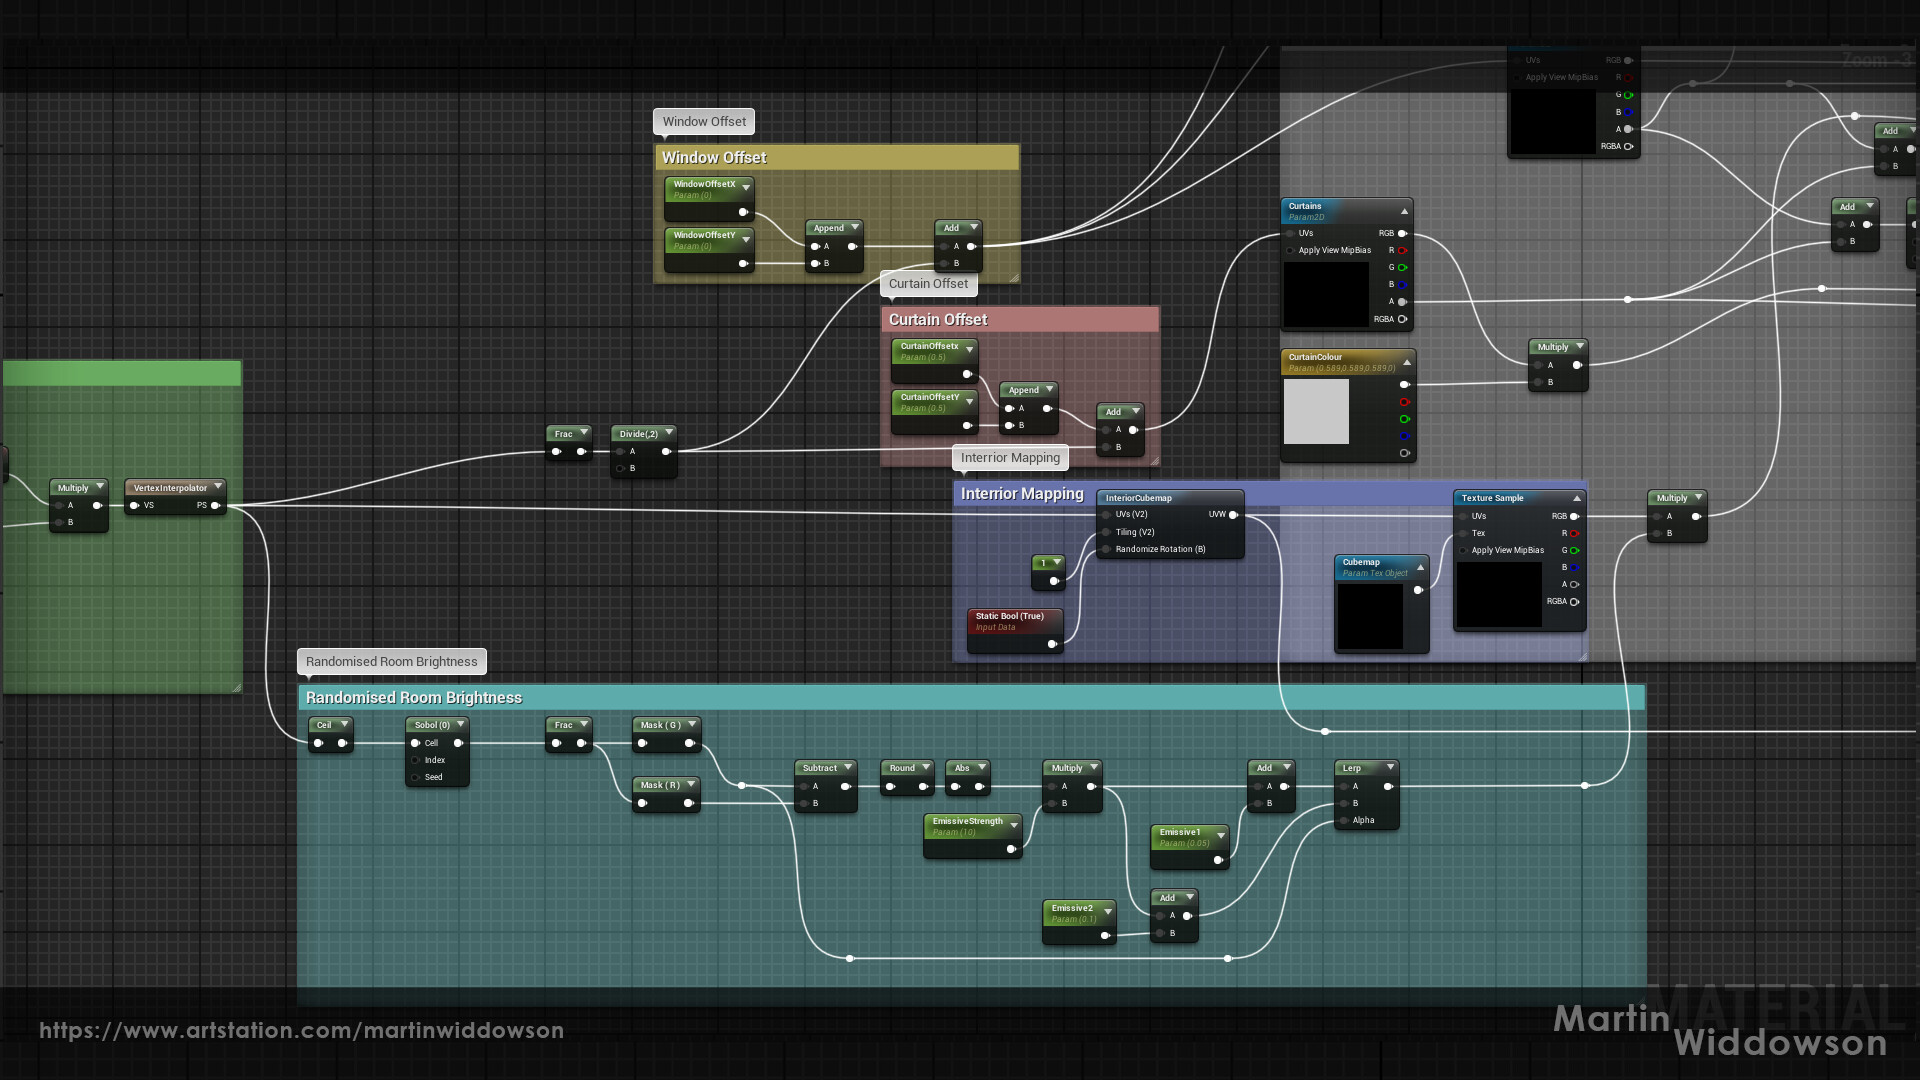Click the Seed input pin on Sobol node
The width and height of the screenshot is (1920, 1080).
[x=416, y=777]
